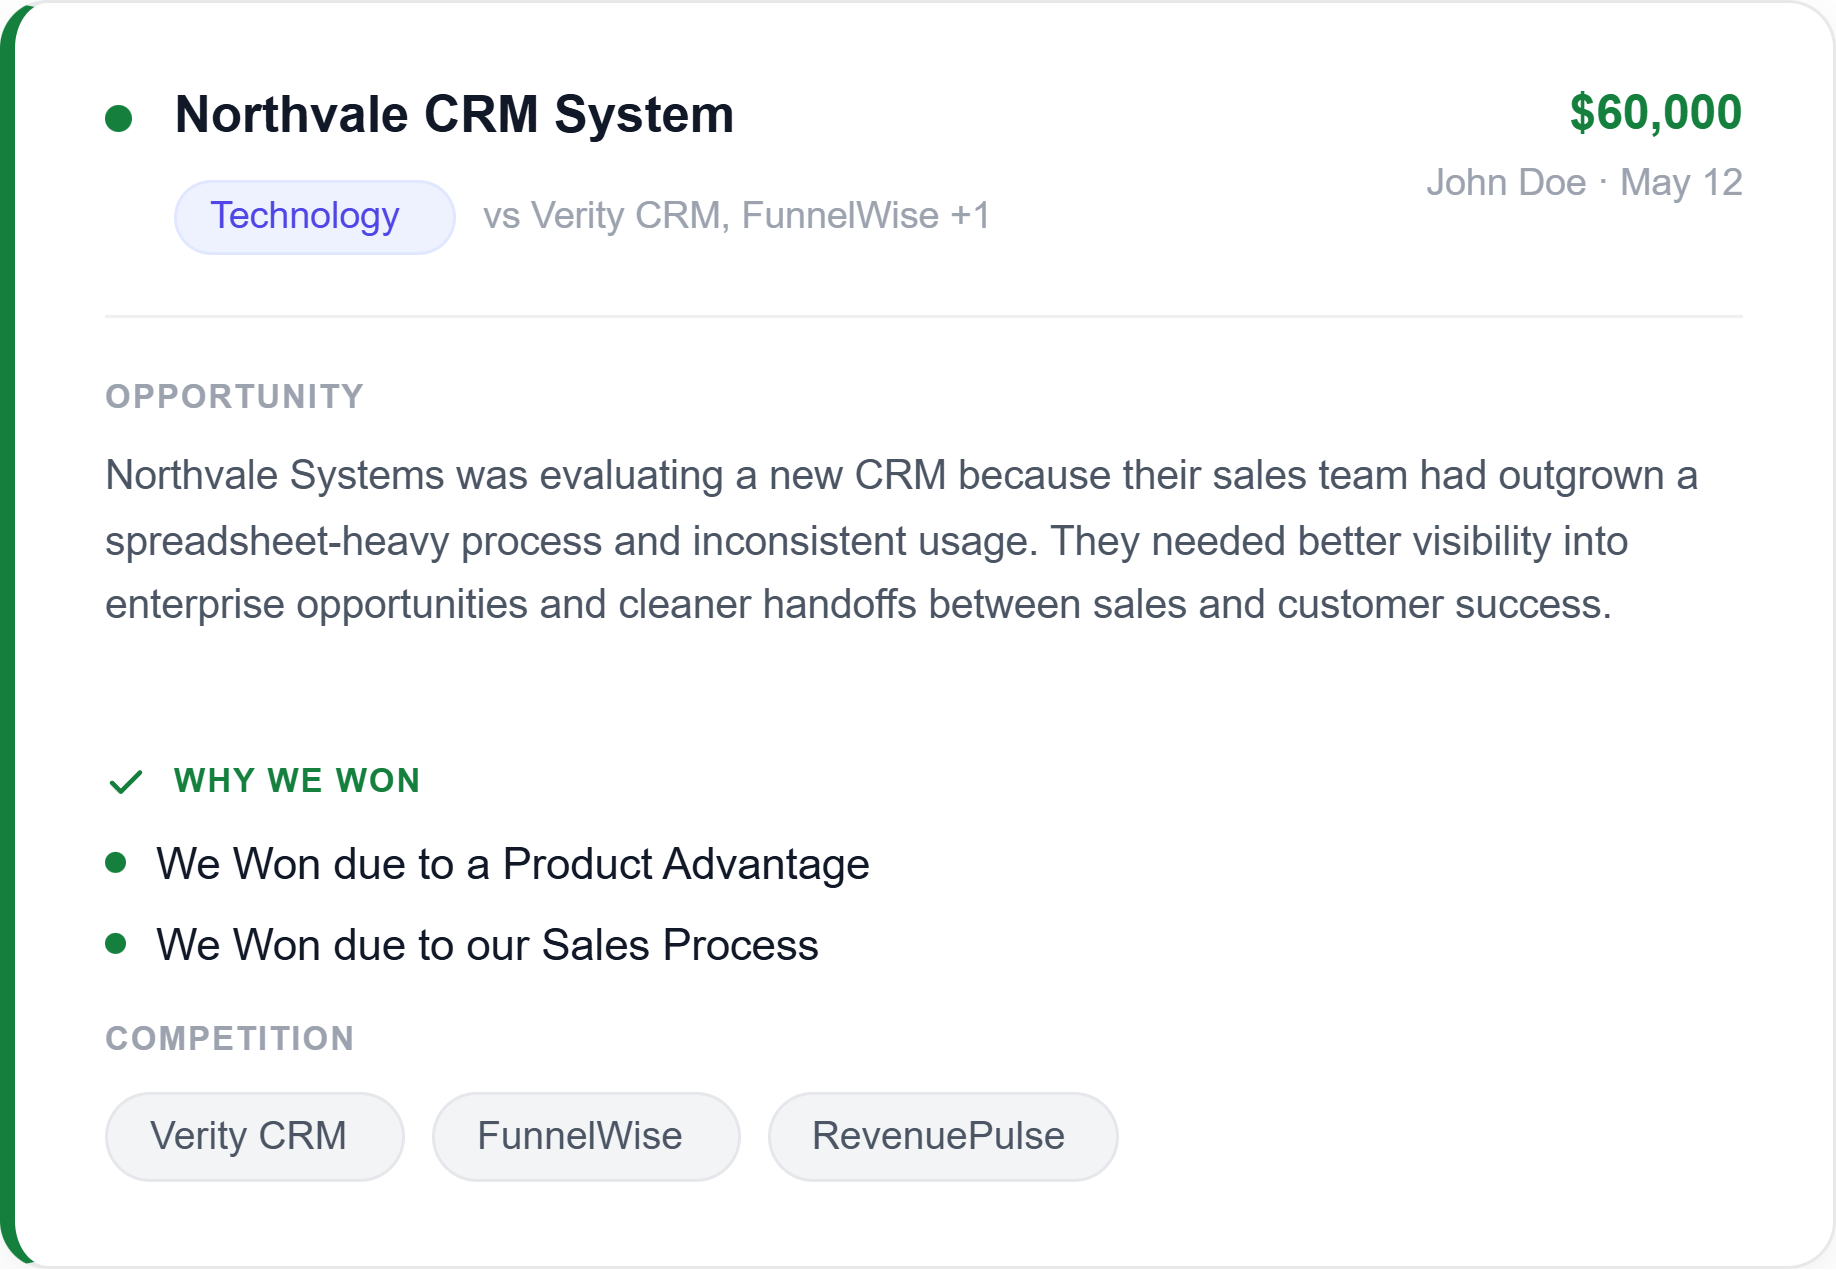Click the bullet dot before Sales Process
The width and height of the screenshot is (1836, 1270).
[116, 943]
